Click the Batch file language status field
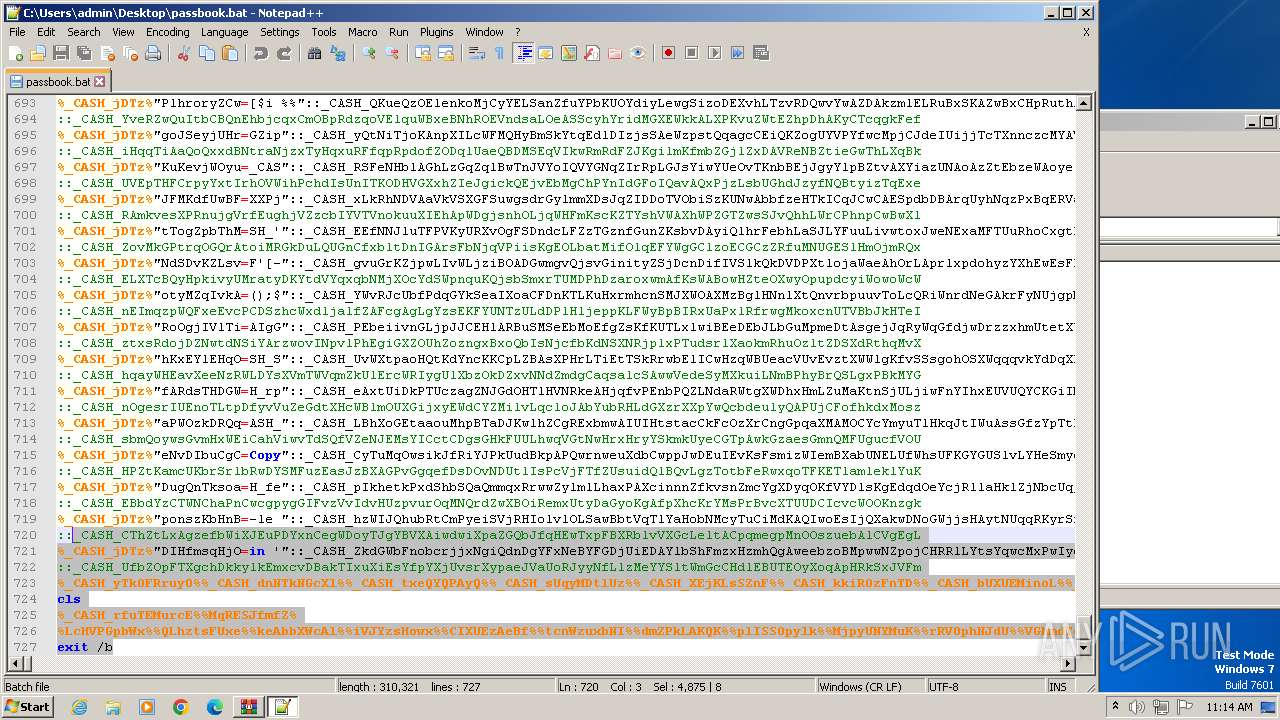Viewport: 1280px width, 720px height. pos(168,687)
